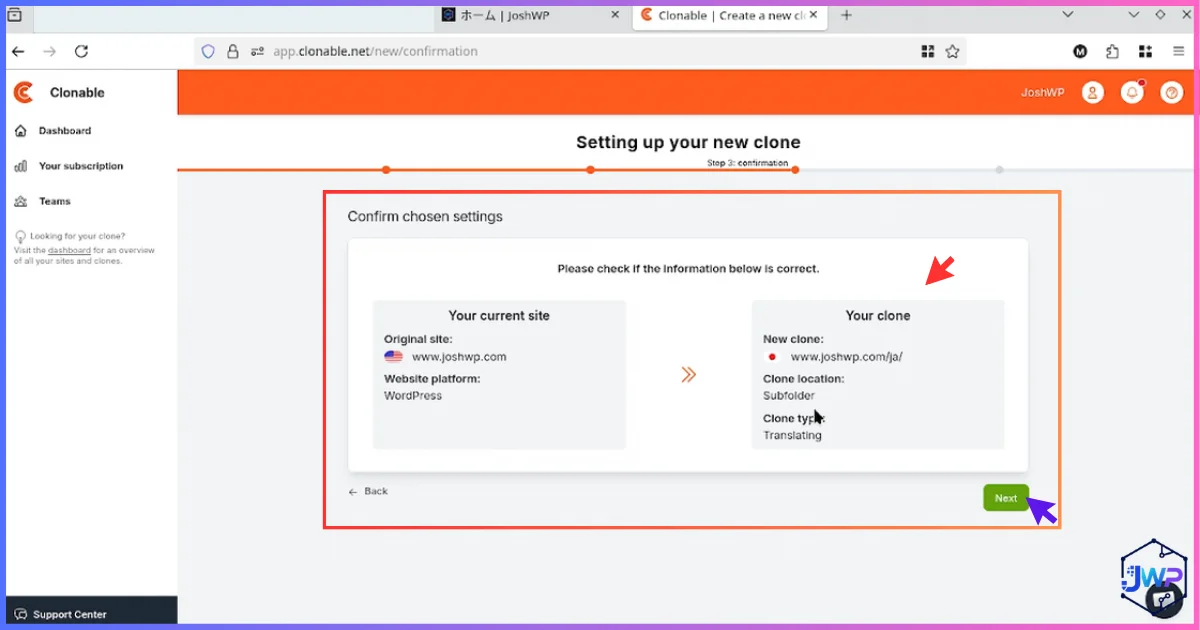
Task: Open the list all tabs dropdown
Action: pyautogui.click(x=1068, y=15)
